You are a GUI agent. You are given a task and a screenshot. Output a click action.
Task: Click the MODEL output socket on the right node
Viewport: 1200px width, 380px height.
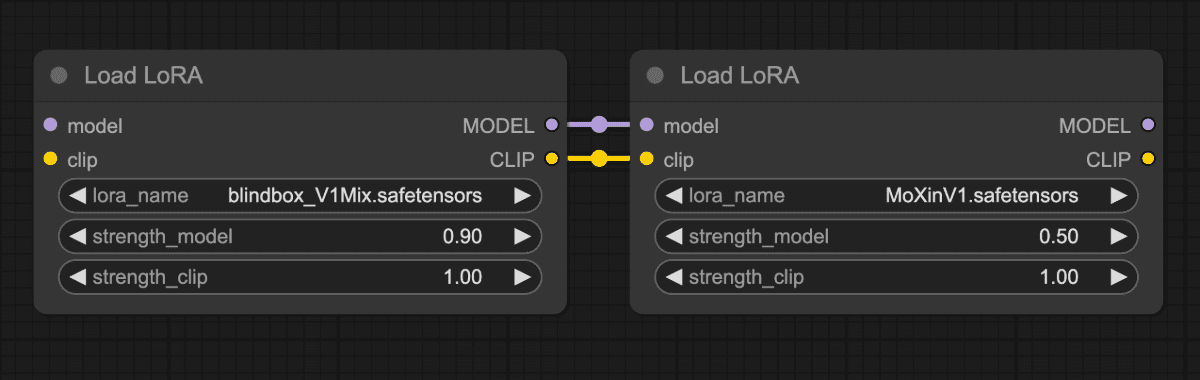point(1147,126)
